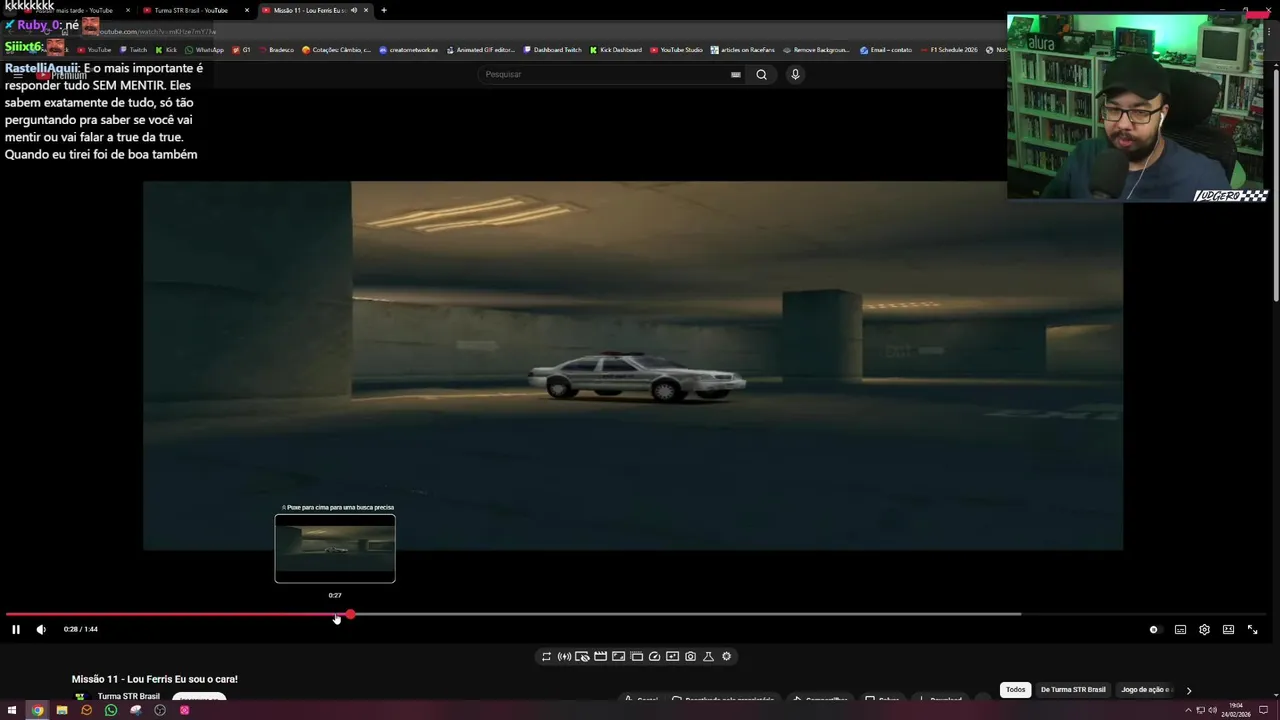
Task: Open the taskbar clock showing 19:04
Action: (x=1236, y=710)
